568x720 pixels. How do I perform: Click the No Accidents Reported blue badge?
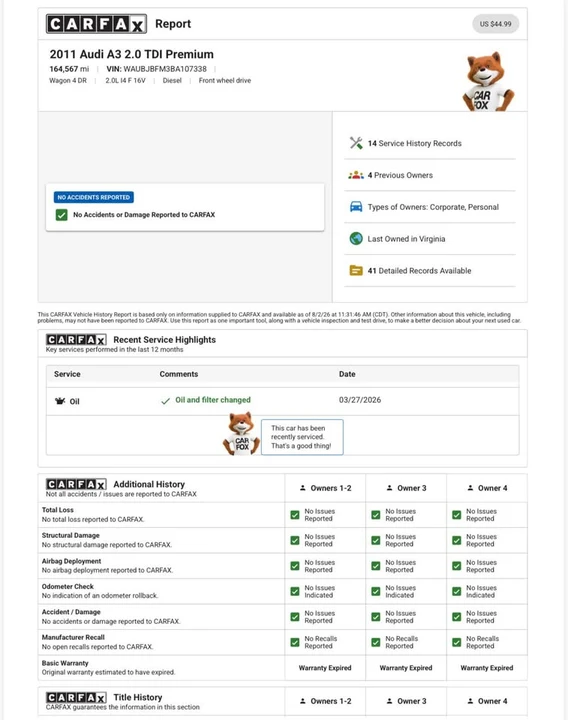(94, 197)
